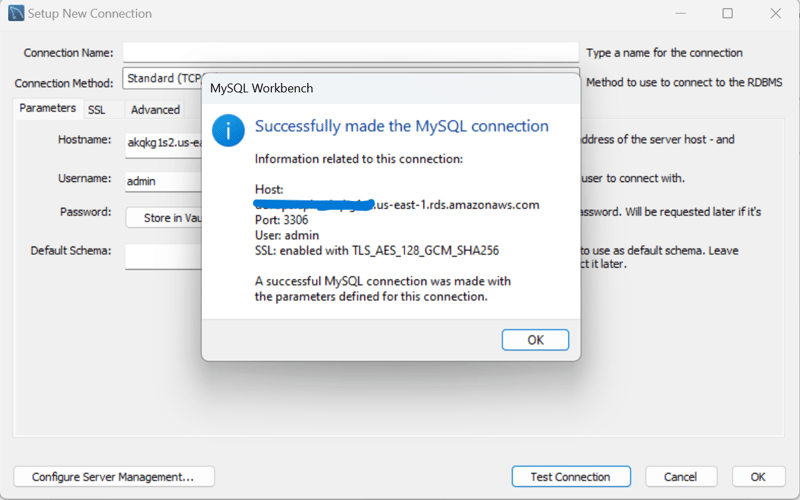Maximize the Setup New Connection window
Screen dimensions: 800x500
pos(727,14)
